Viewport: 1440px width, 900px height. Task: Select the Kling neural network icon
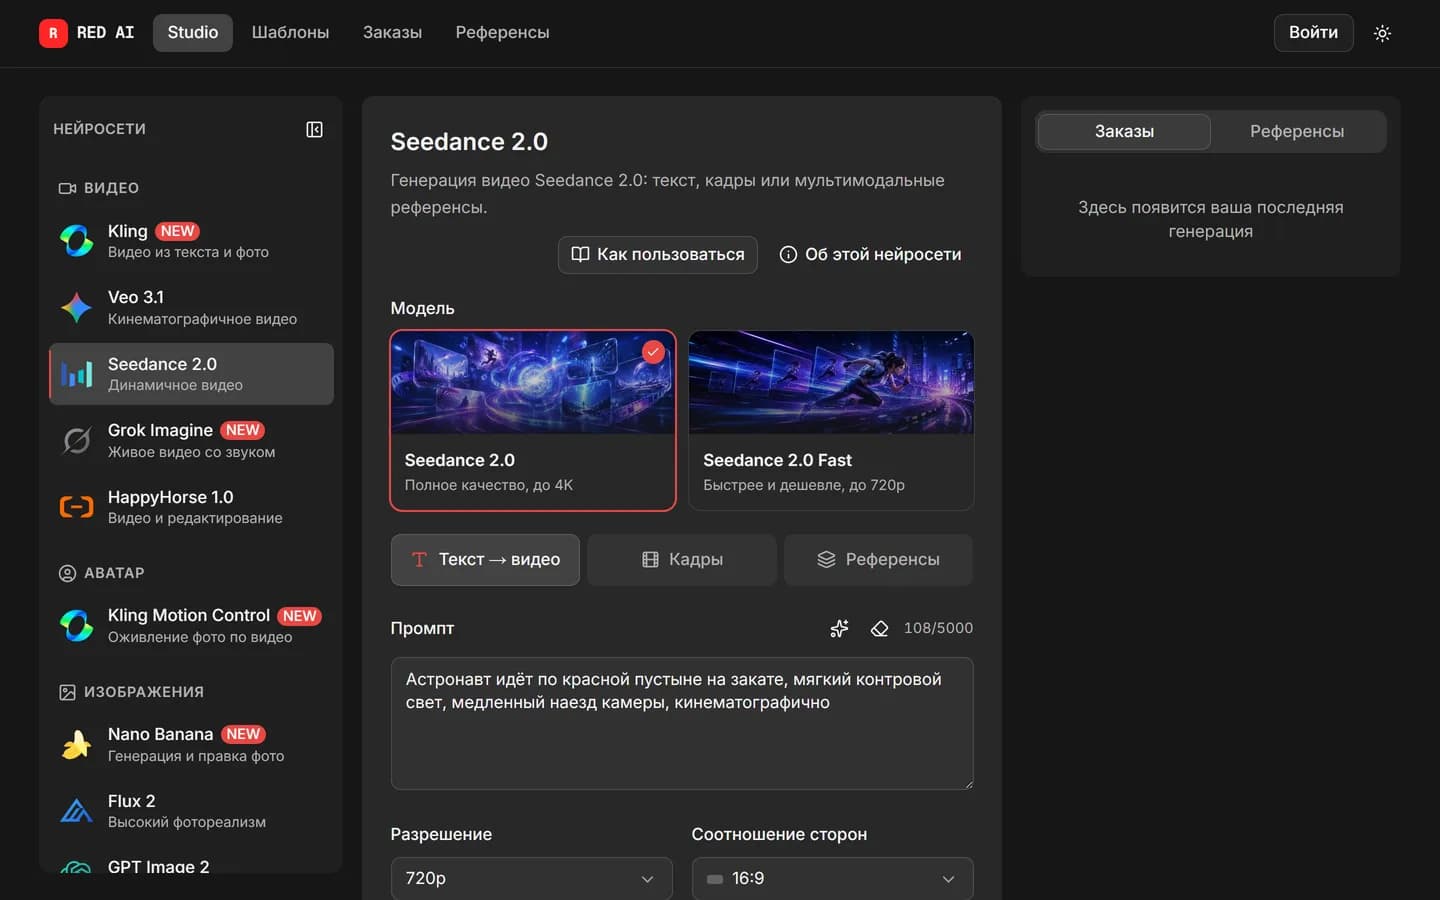click(76, 241)
